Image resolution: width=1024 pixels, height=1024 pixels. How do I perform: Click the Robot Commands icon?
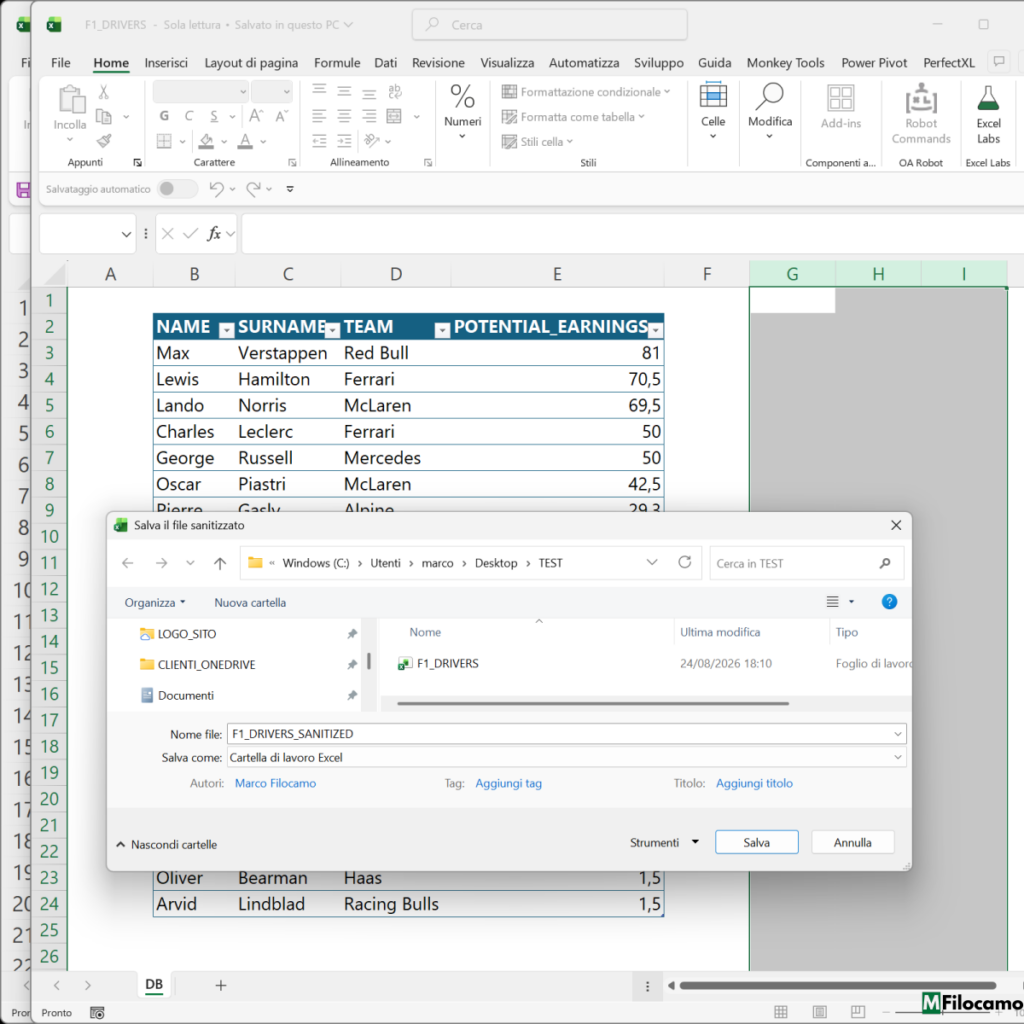pos(921,98)
